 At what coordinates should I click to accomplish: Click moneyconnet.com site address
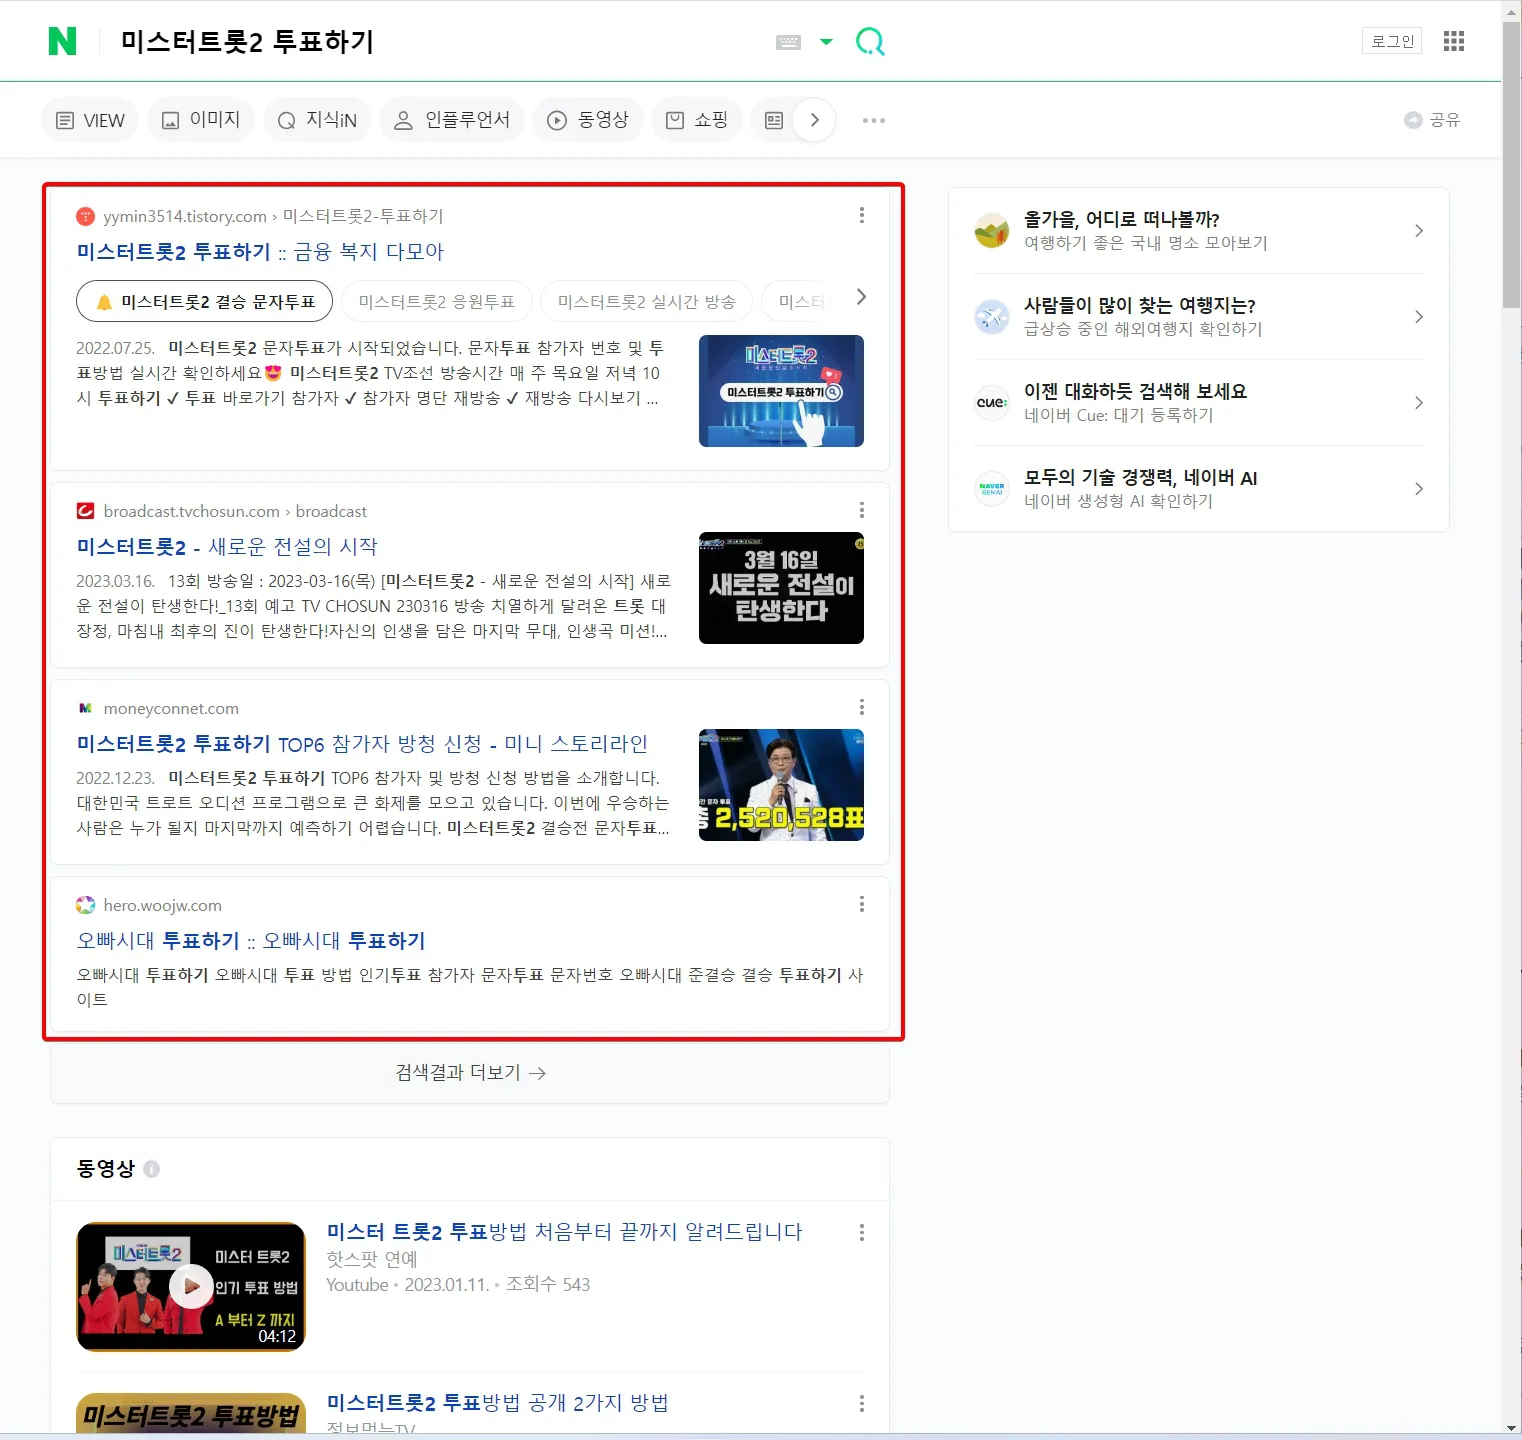171,708
